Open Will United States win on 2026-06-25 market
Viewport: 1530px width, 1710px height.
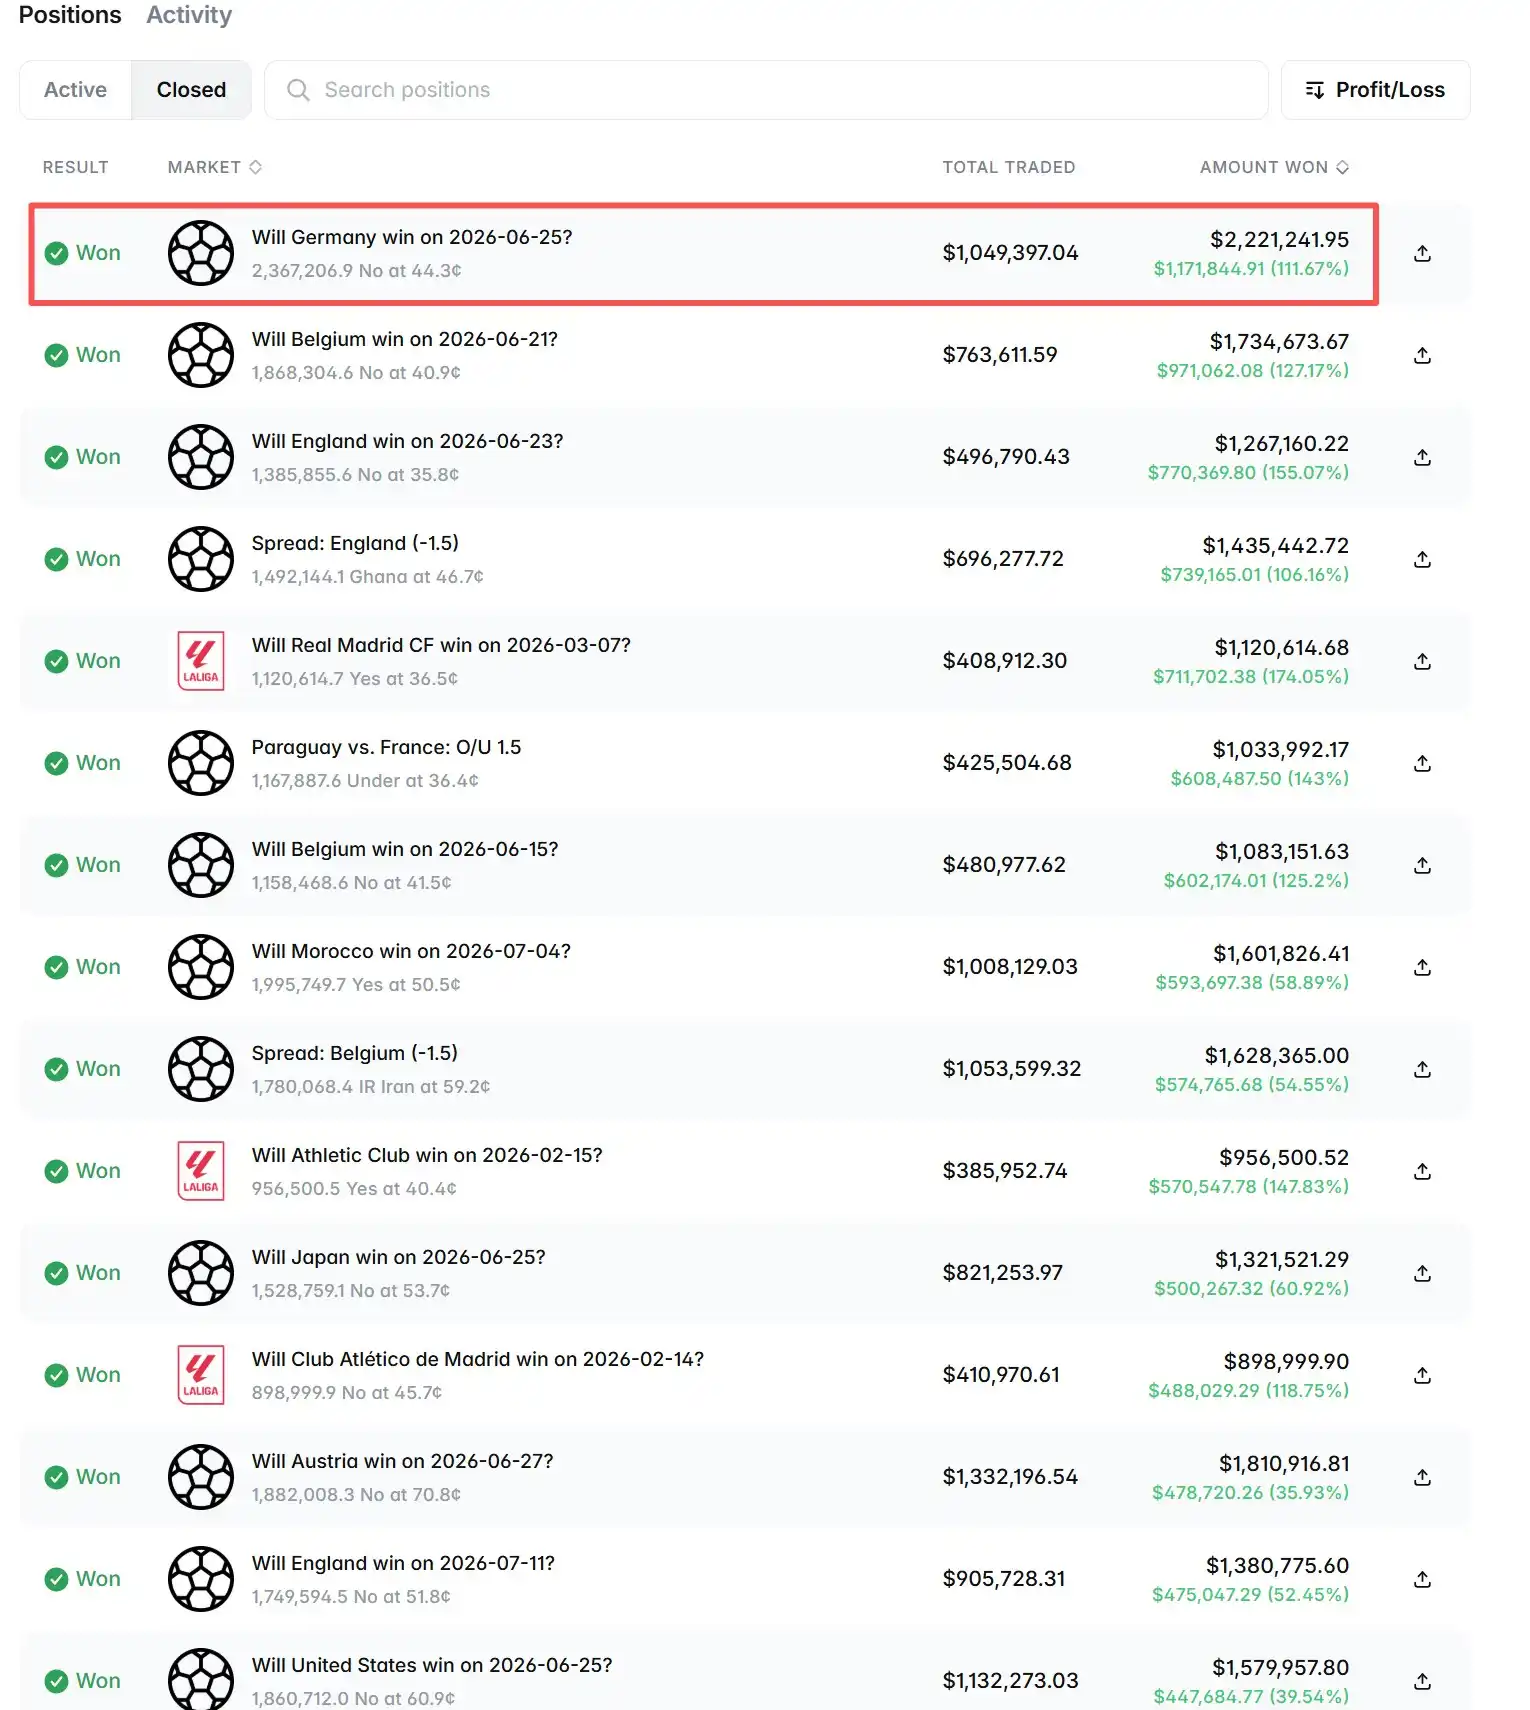click(432, 1665)
